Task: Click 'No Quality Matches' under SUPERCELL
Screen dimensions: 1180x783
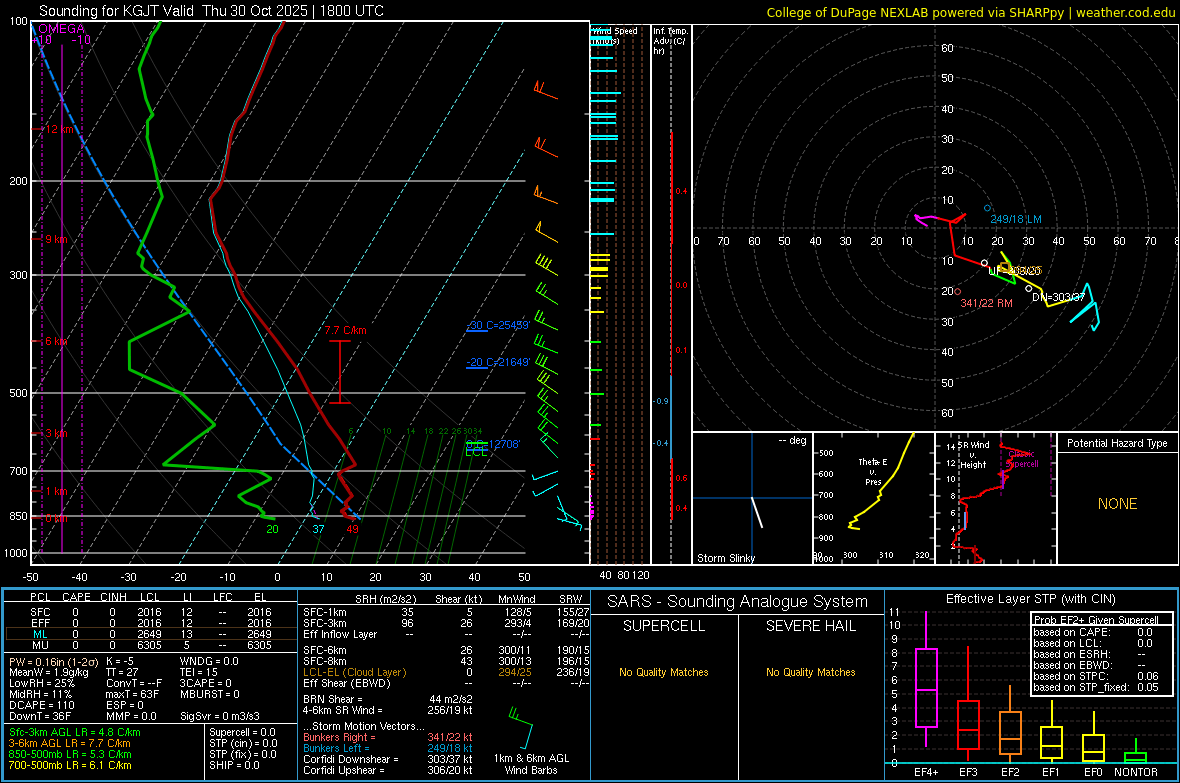Action: pyautogui.click(x=664, y=672)
